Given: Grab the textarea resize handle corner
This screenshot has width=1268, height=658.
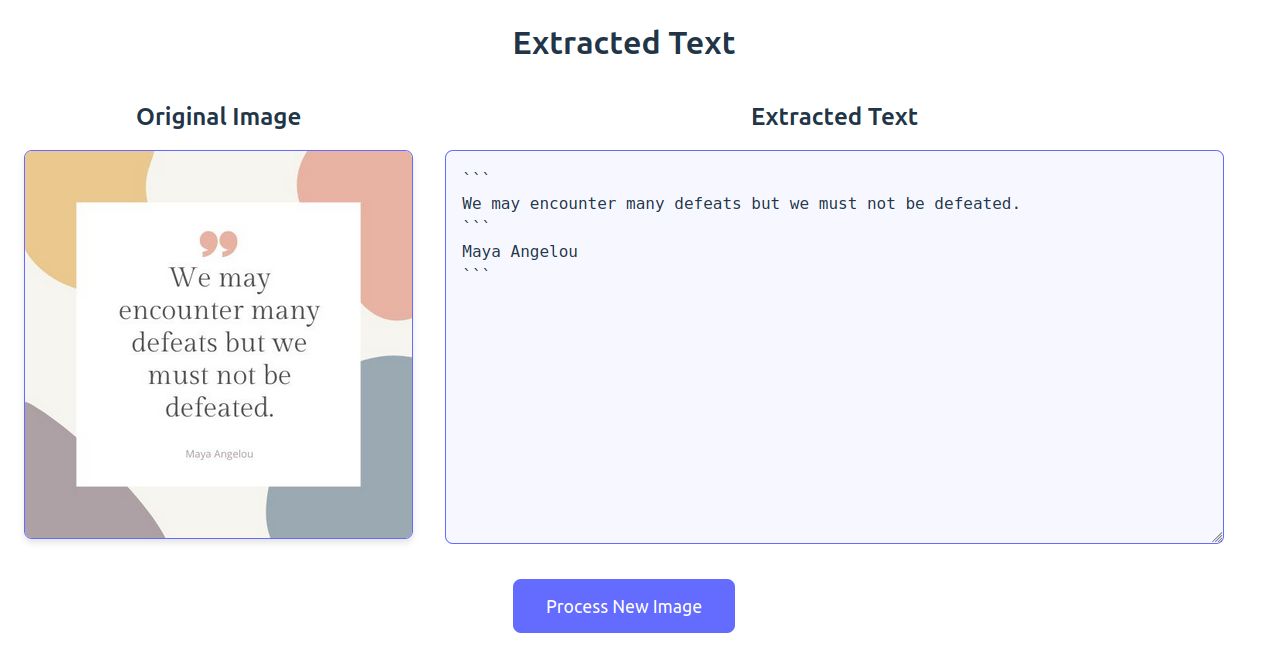Looking at the screenshot, I should 1217,537.
